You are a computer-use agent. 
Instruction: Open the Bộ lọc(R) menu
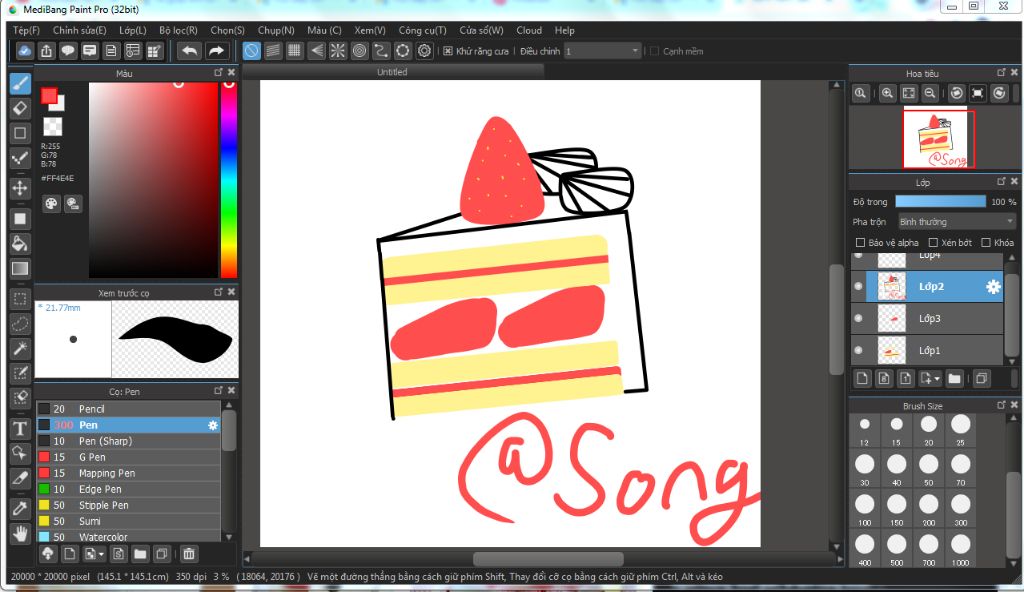(178, 30)
